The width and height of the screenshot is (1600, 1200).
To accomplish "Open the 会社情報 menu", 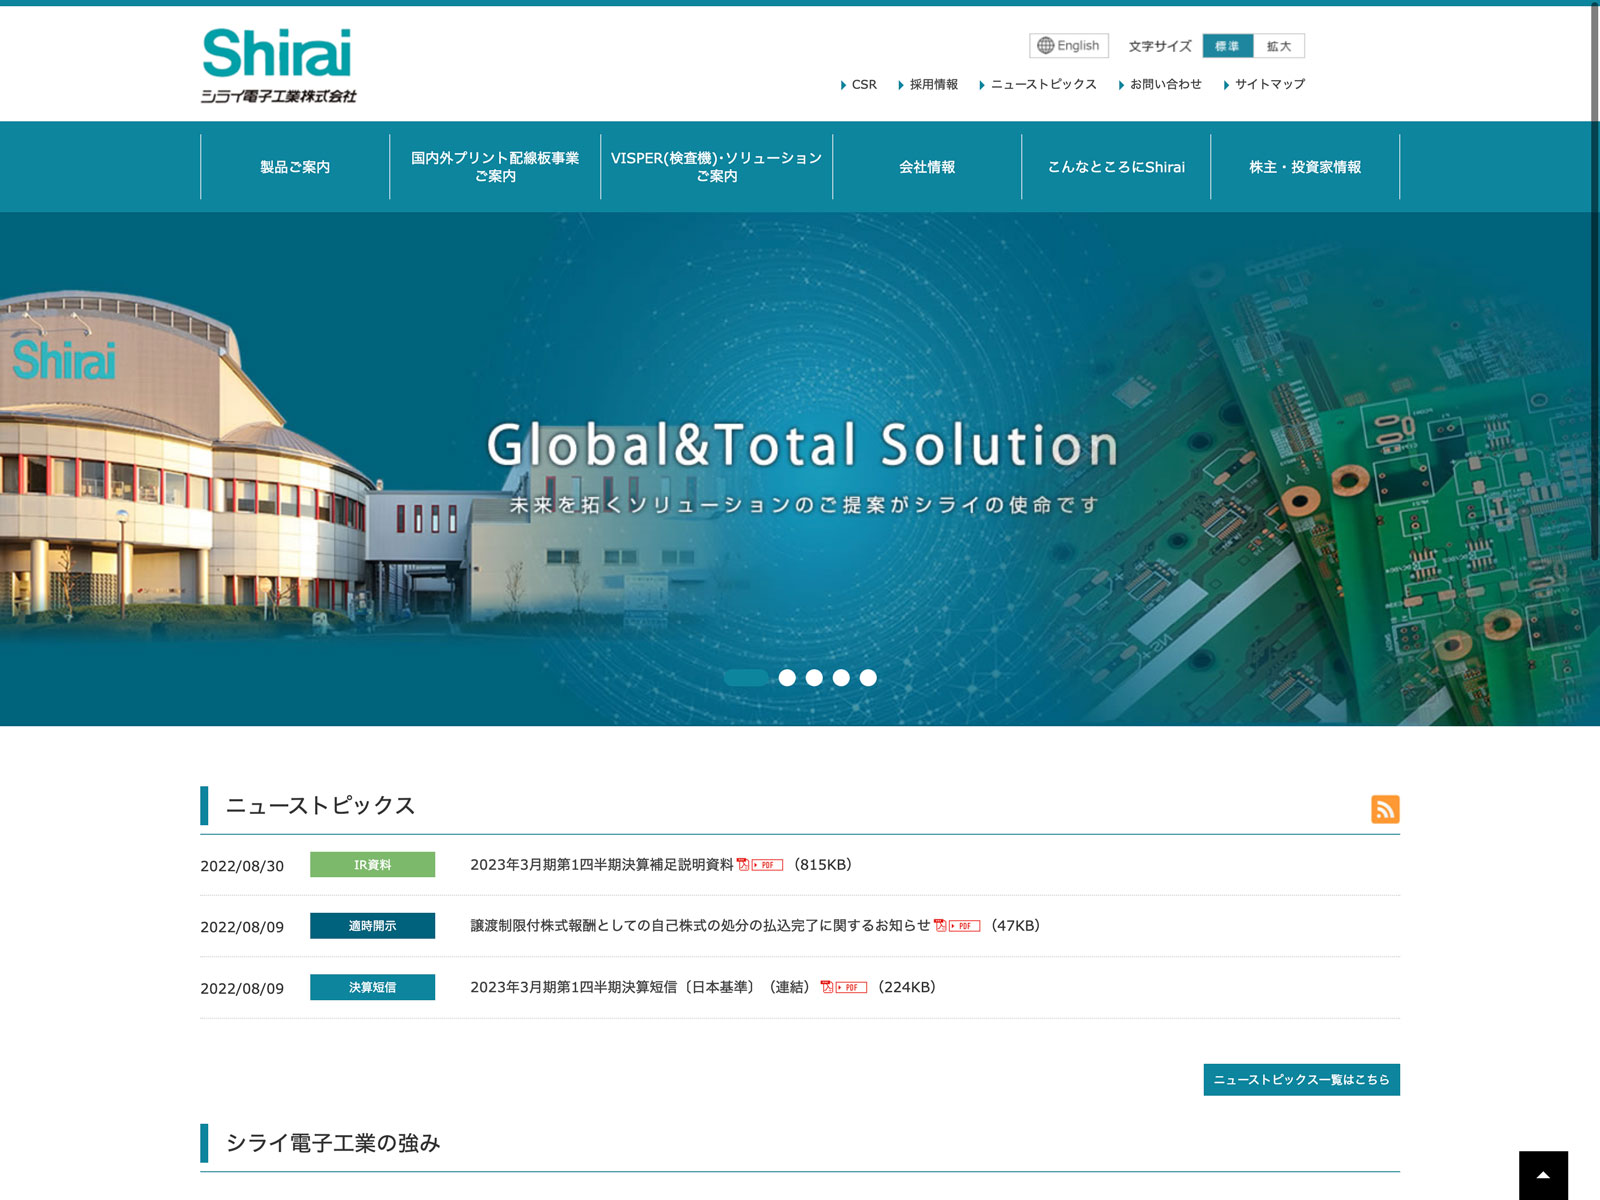I will click(x=927, y=167).
